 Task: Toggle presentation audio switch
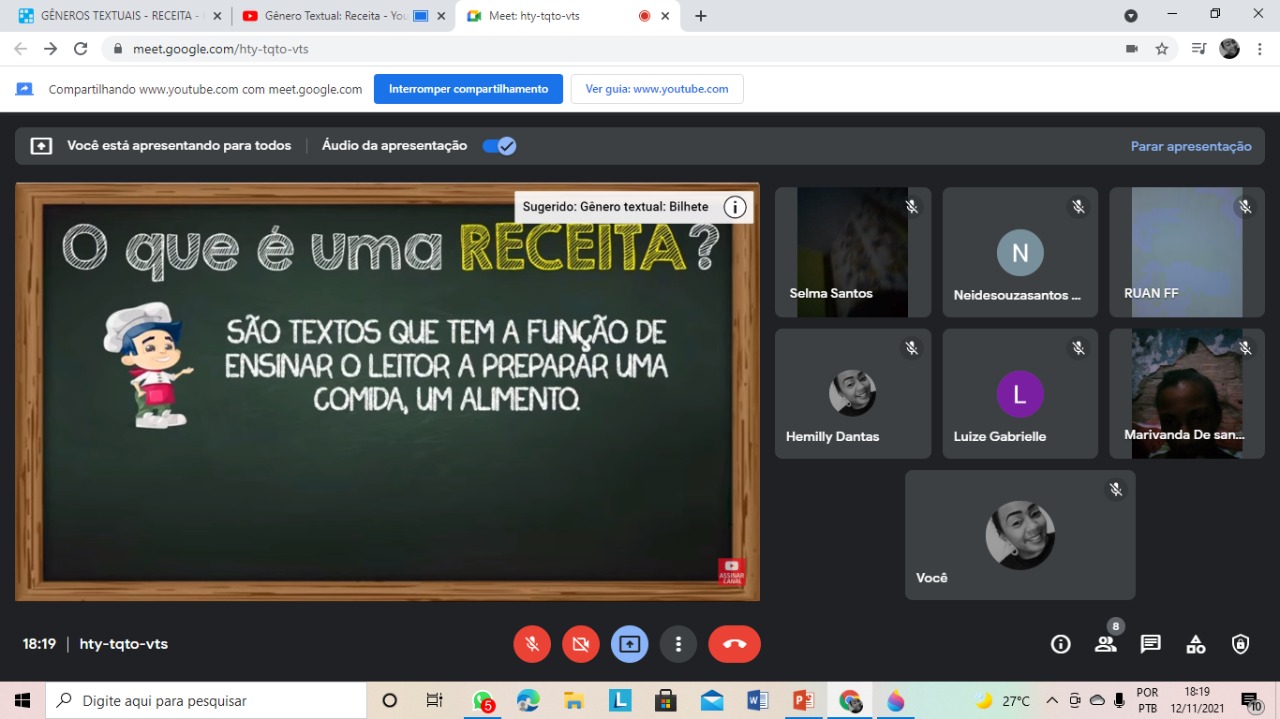pyautogui.click(x=499, y=146)
